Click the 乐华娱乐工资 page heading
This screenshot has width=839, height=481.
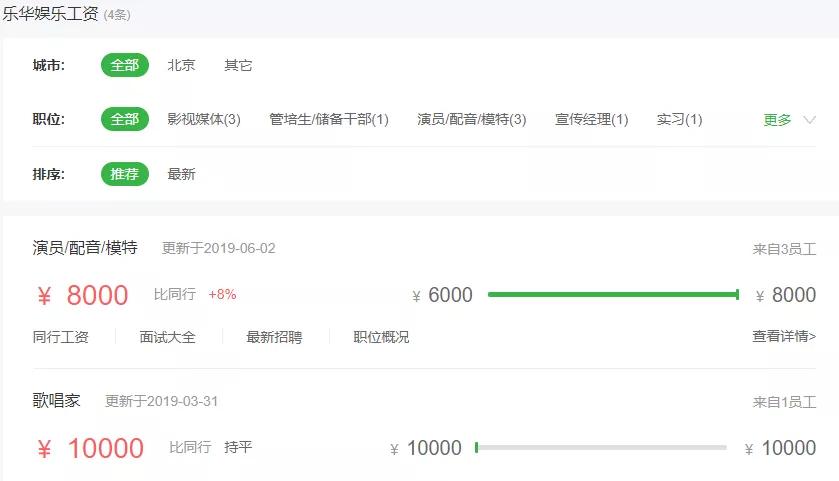[50, 13]
